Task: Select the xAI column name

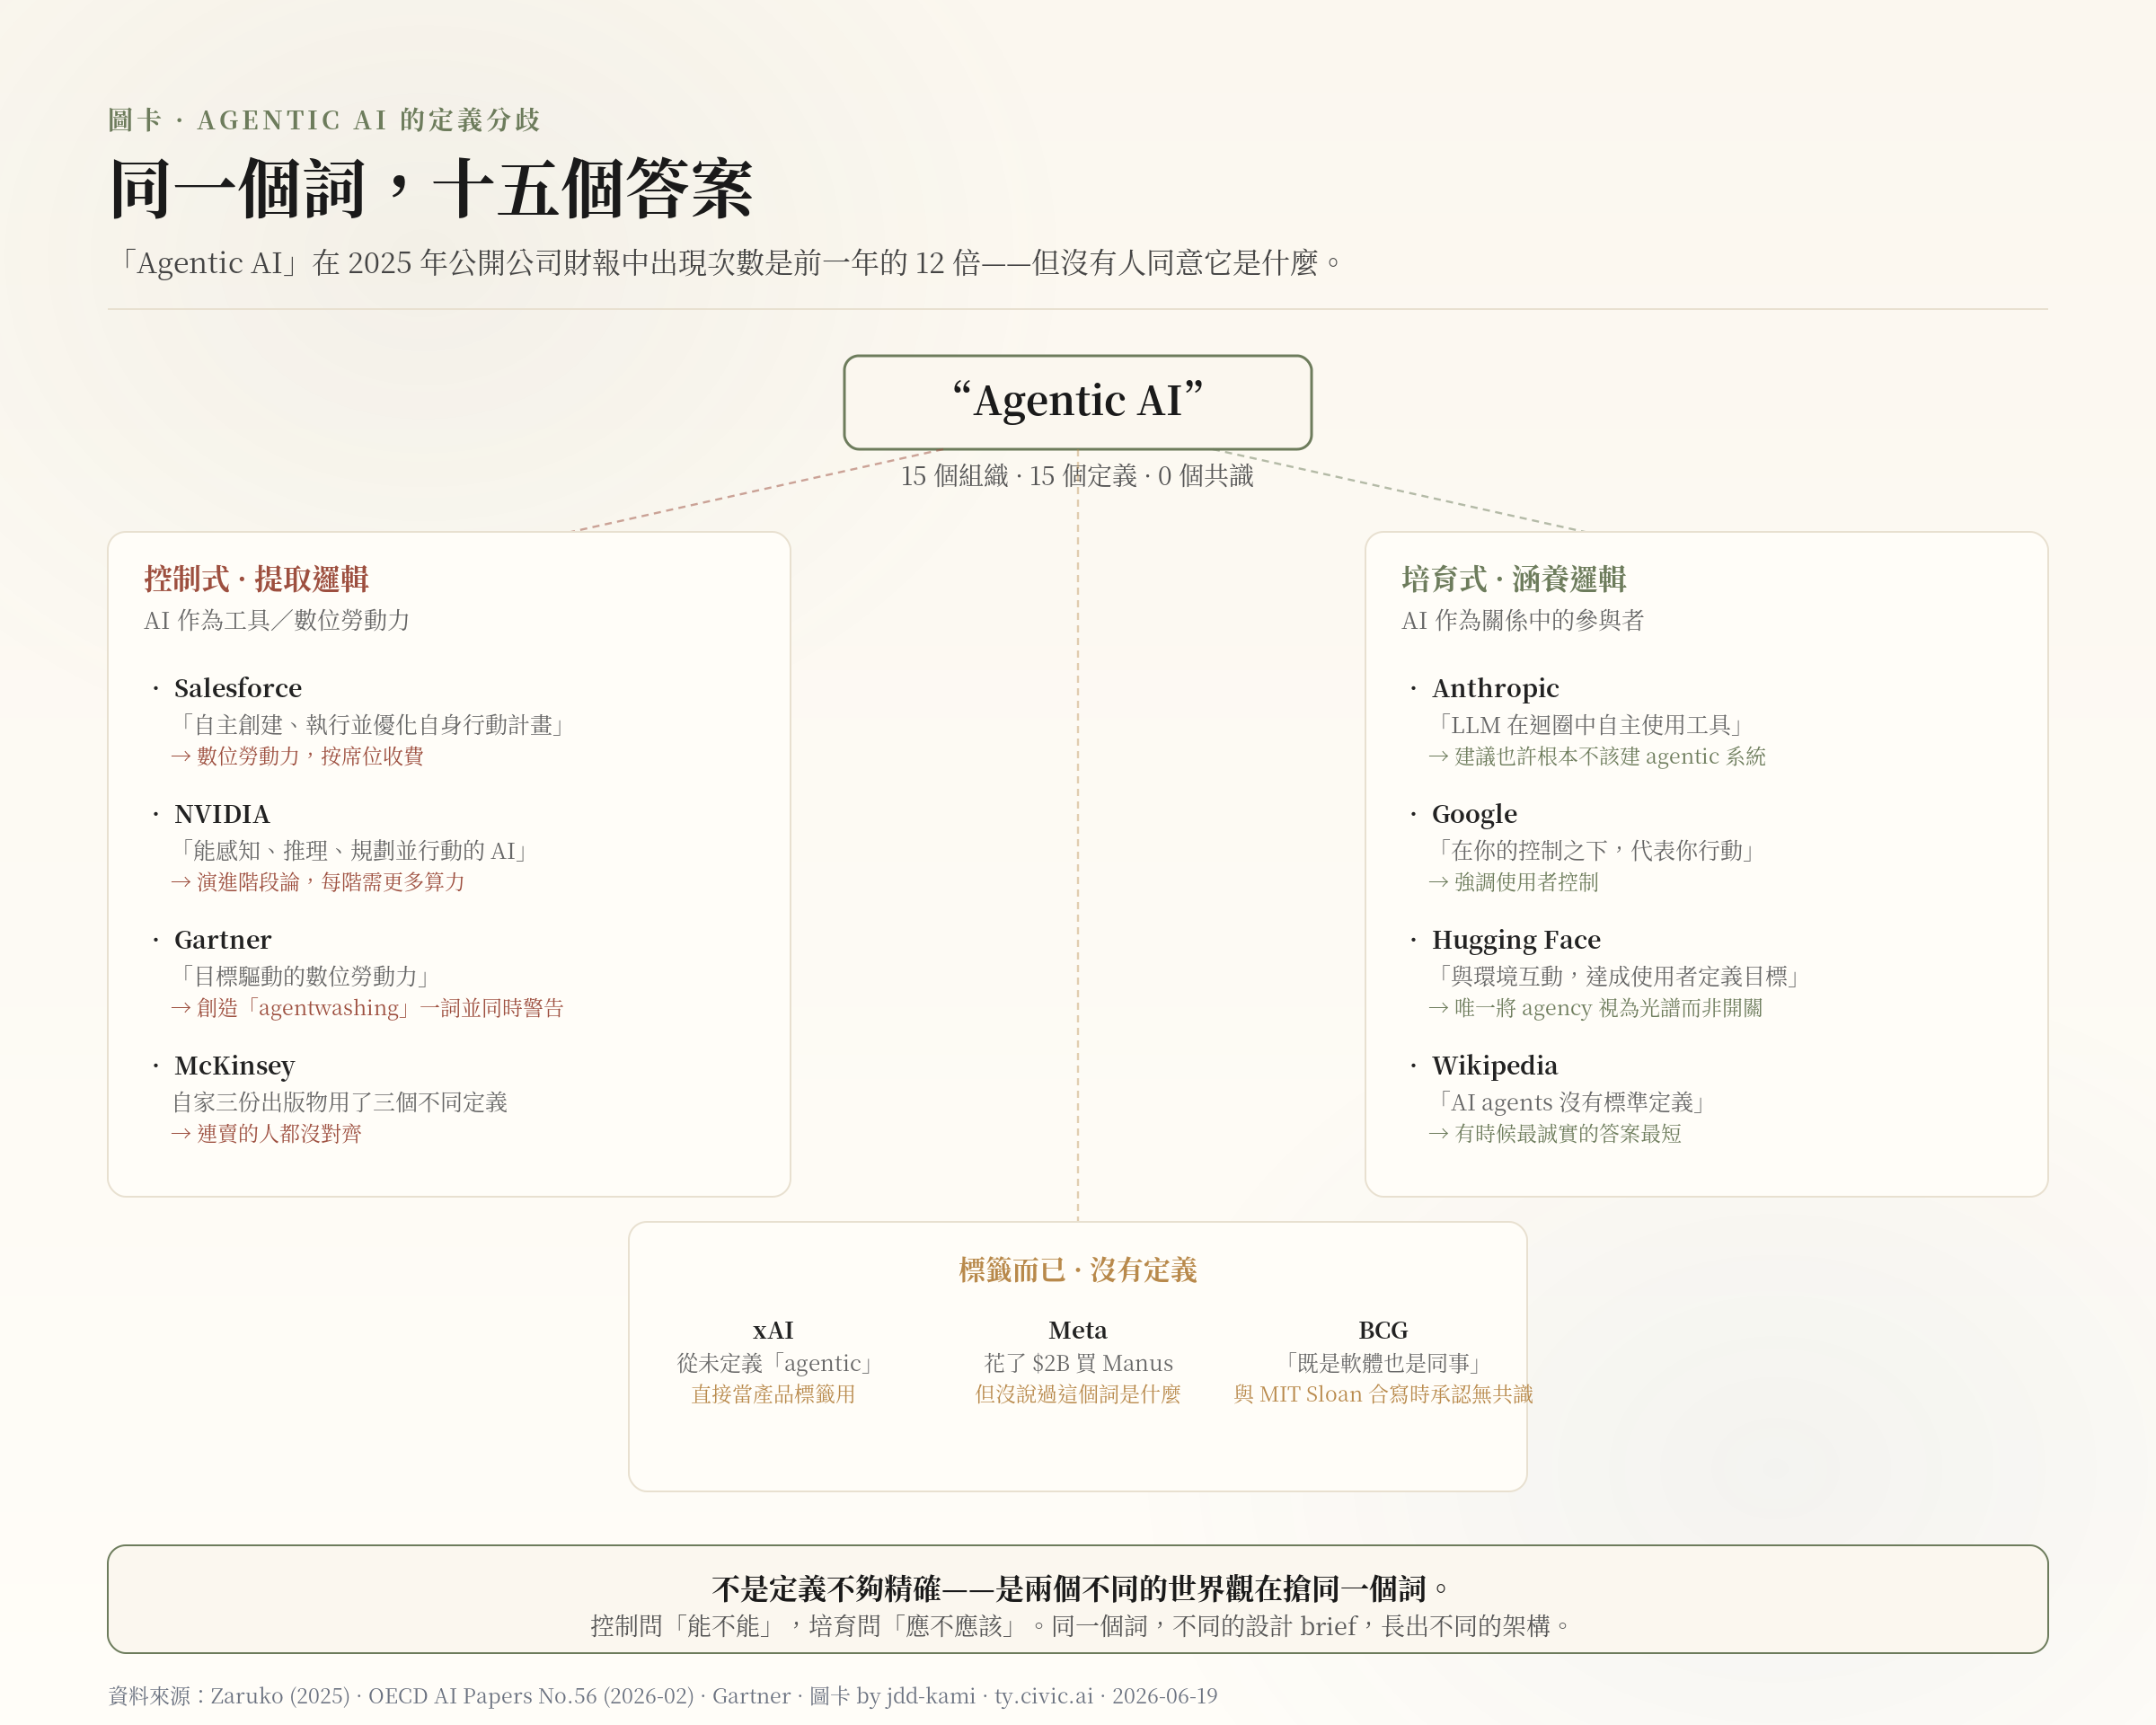Action: (773, 1330)
